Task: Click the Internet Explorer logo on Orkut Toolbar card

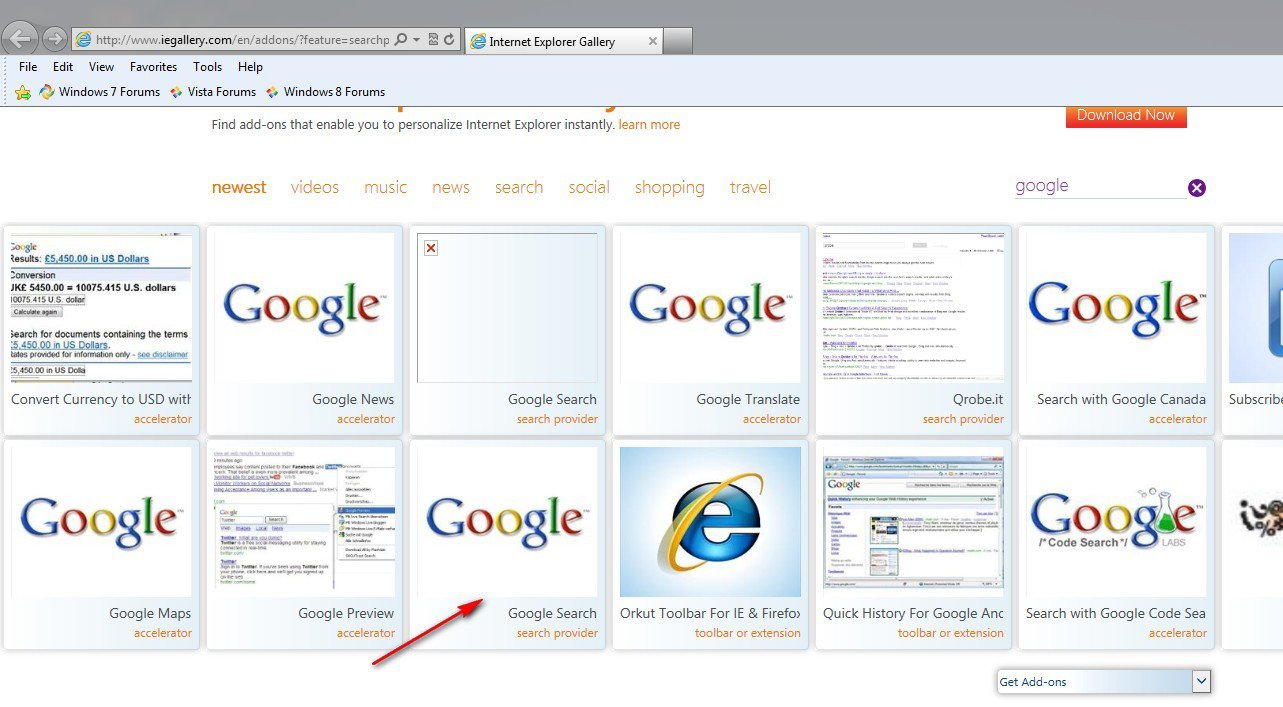Action: tap(711, 522)
